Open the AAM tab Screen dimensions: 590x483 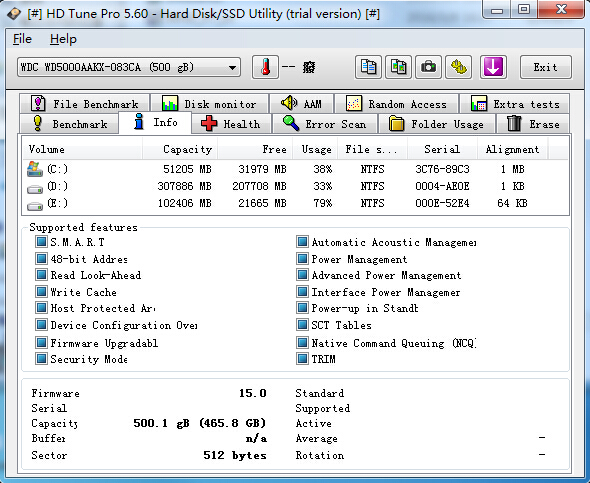click(301, 103)
